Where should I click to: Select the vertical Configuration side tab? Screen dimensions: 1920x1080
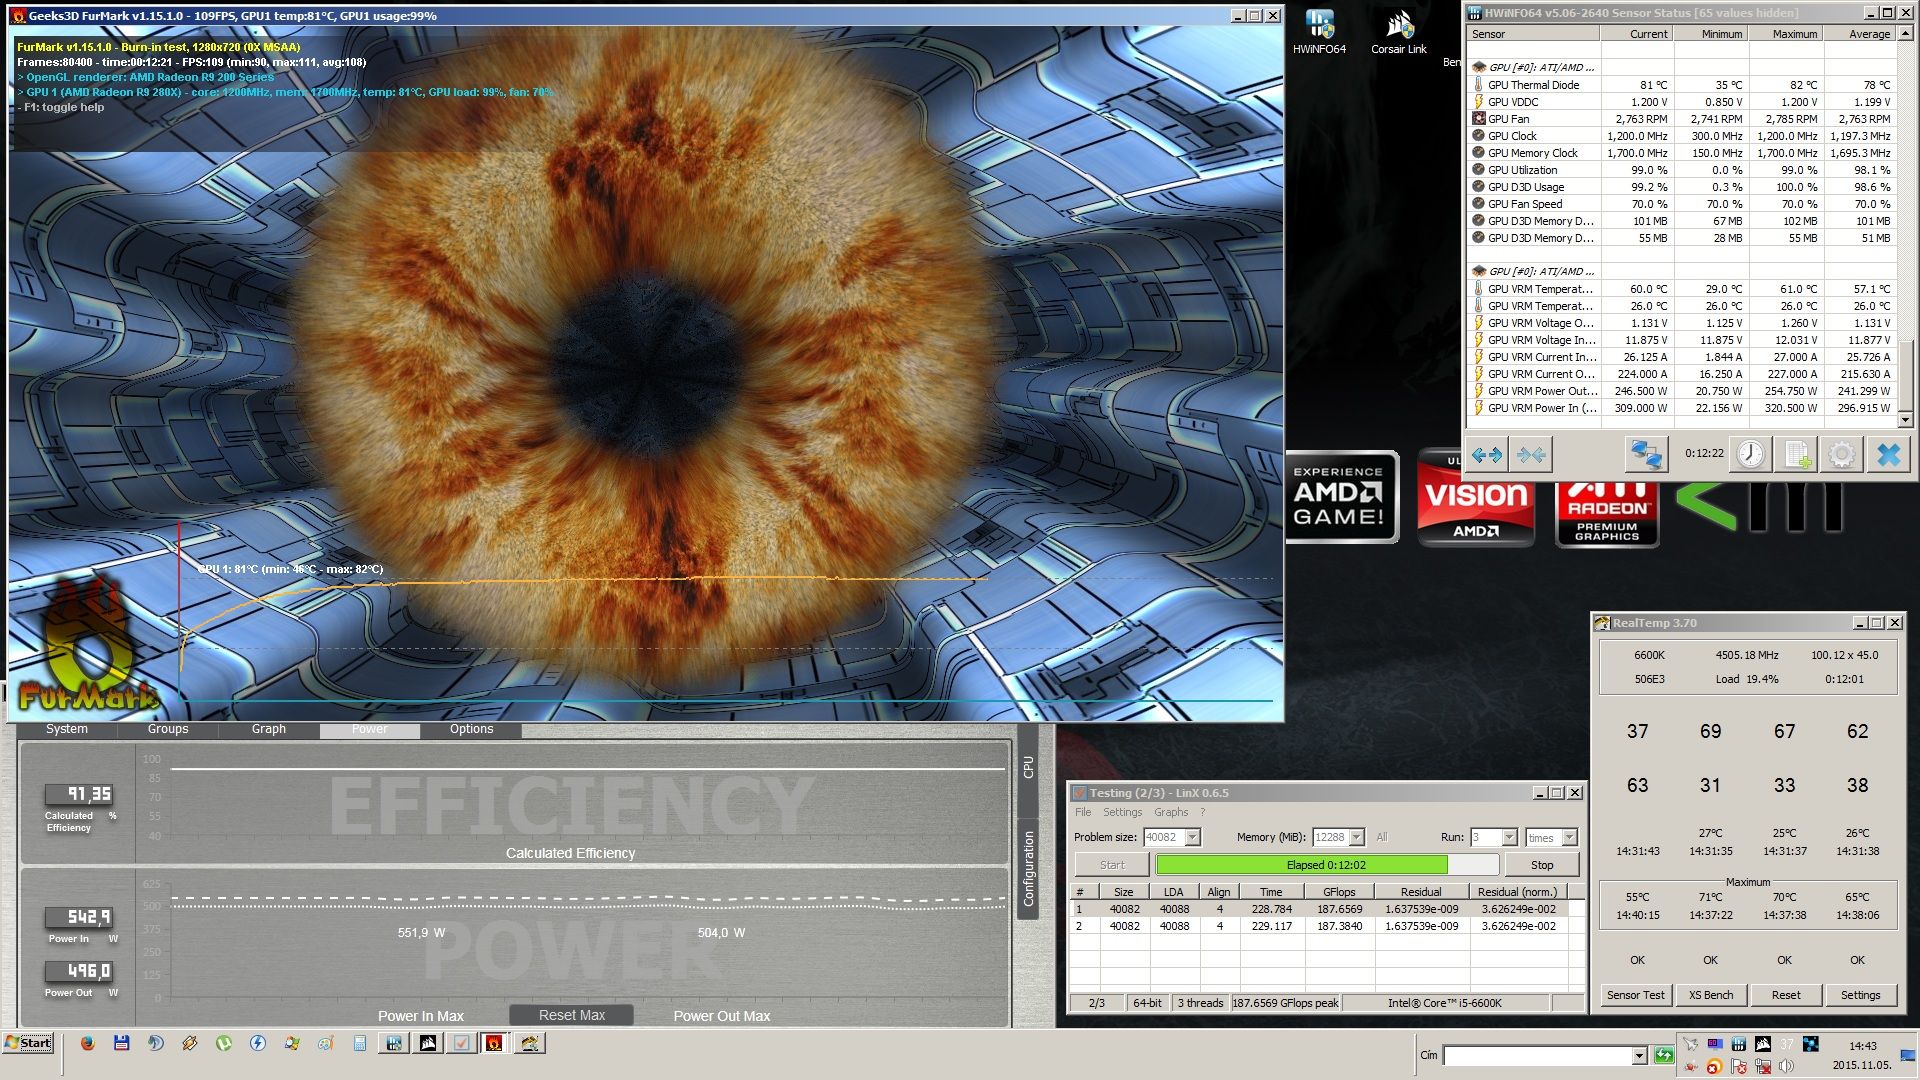pos(1028,869)
